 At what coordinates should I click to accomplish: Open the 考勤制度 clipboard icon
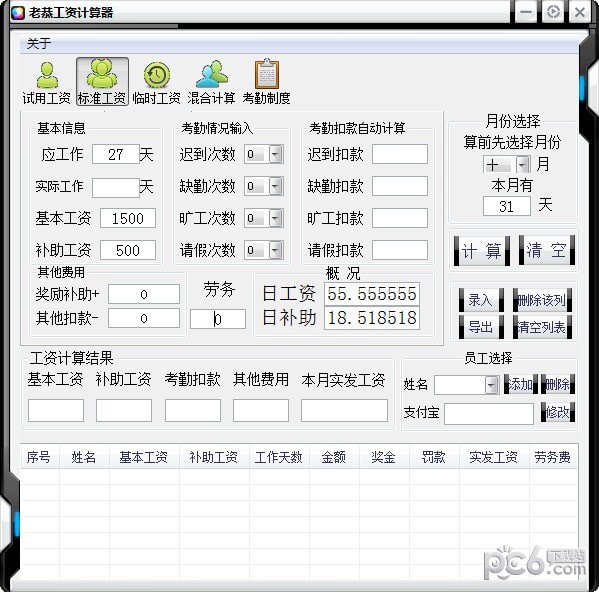click(266, 82)
